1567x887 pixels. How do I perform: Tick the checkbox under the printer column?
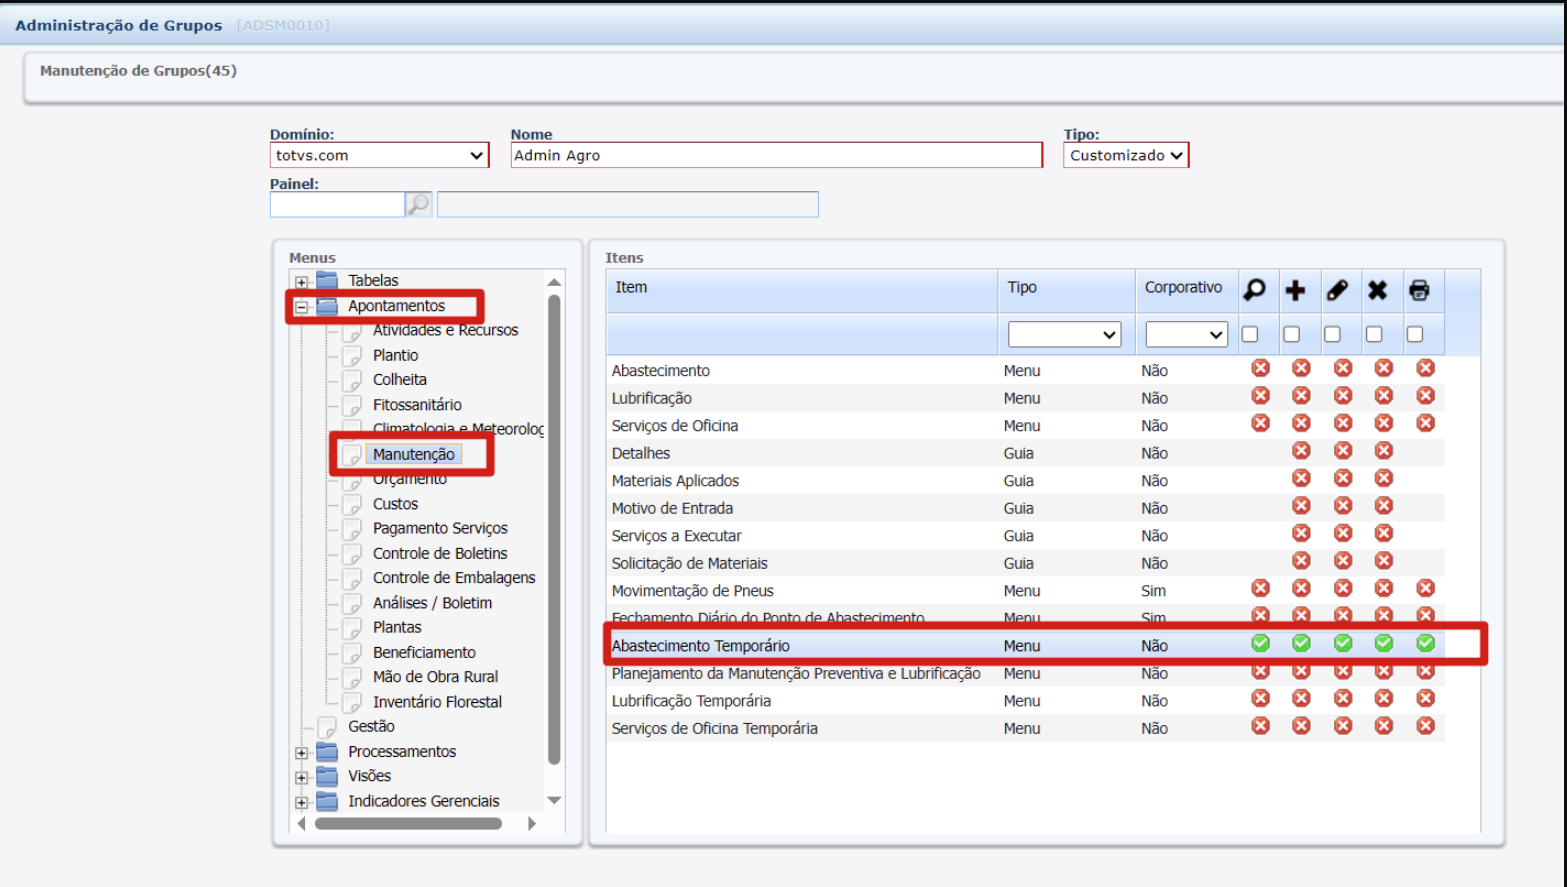(x=1415, y=334)
